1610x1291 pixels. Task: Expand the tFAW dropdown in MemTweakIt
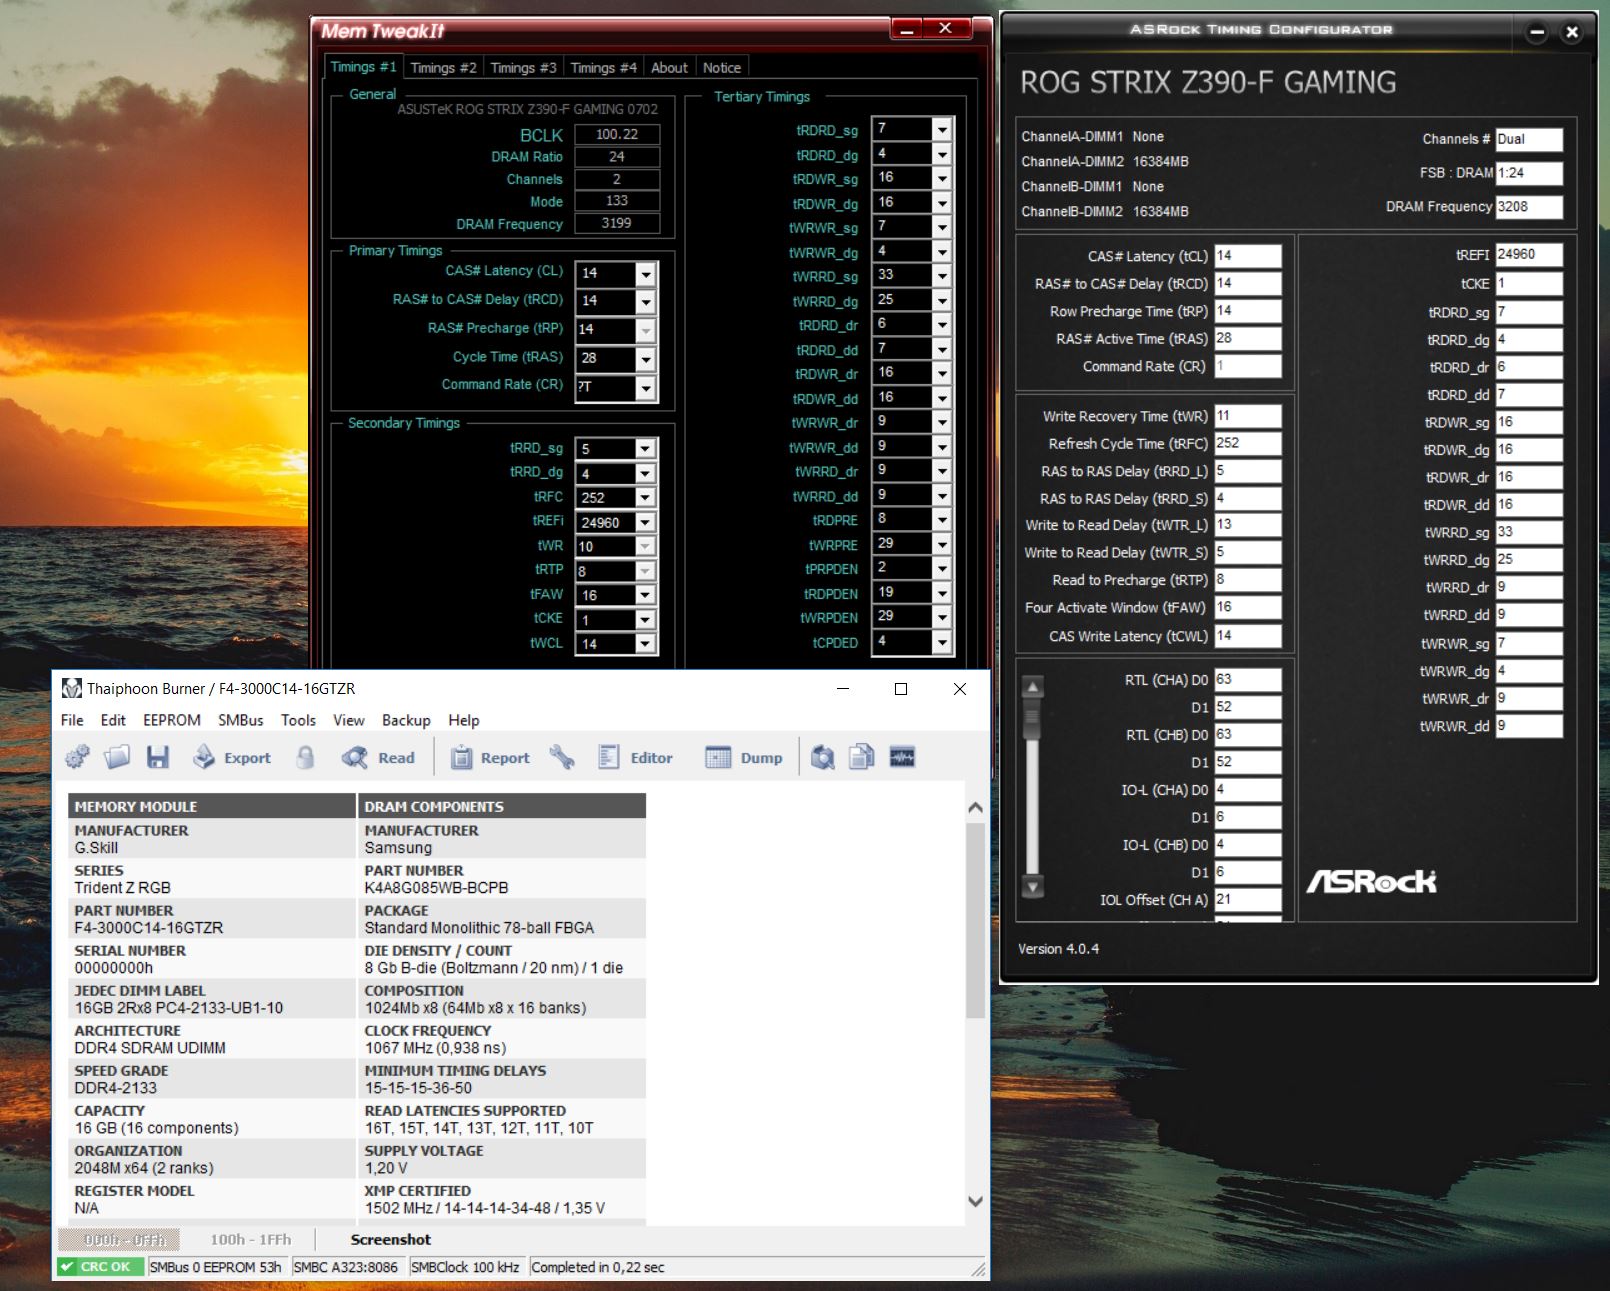646,595
